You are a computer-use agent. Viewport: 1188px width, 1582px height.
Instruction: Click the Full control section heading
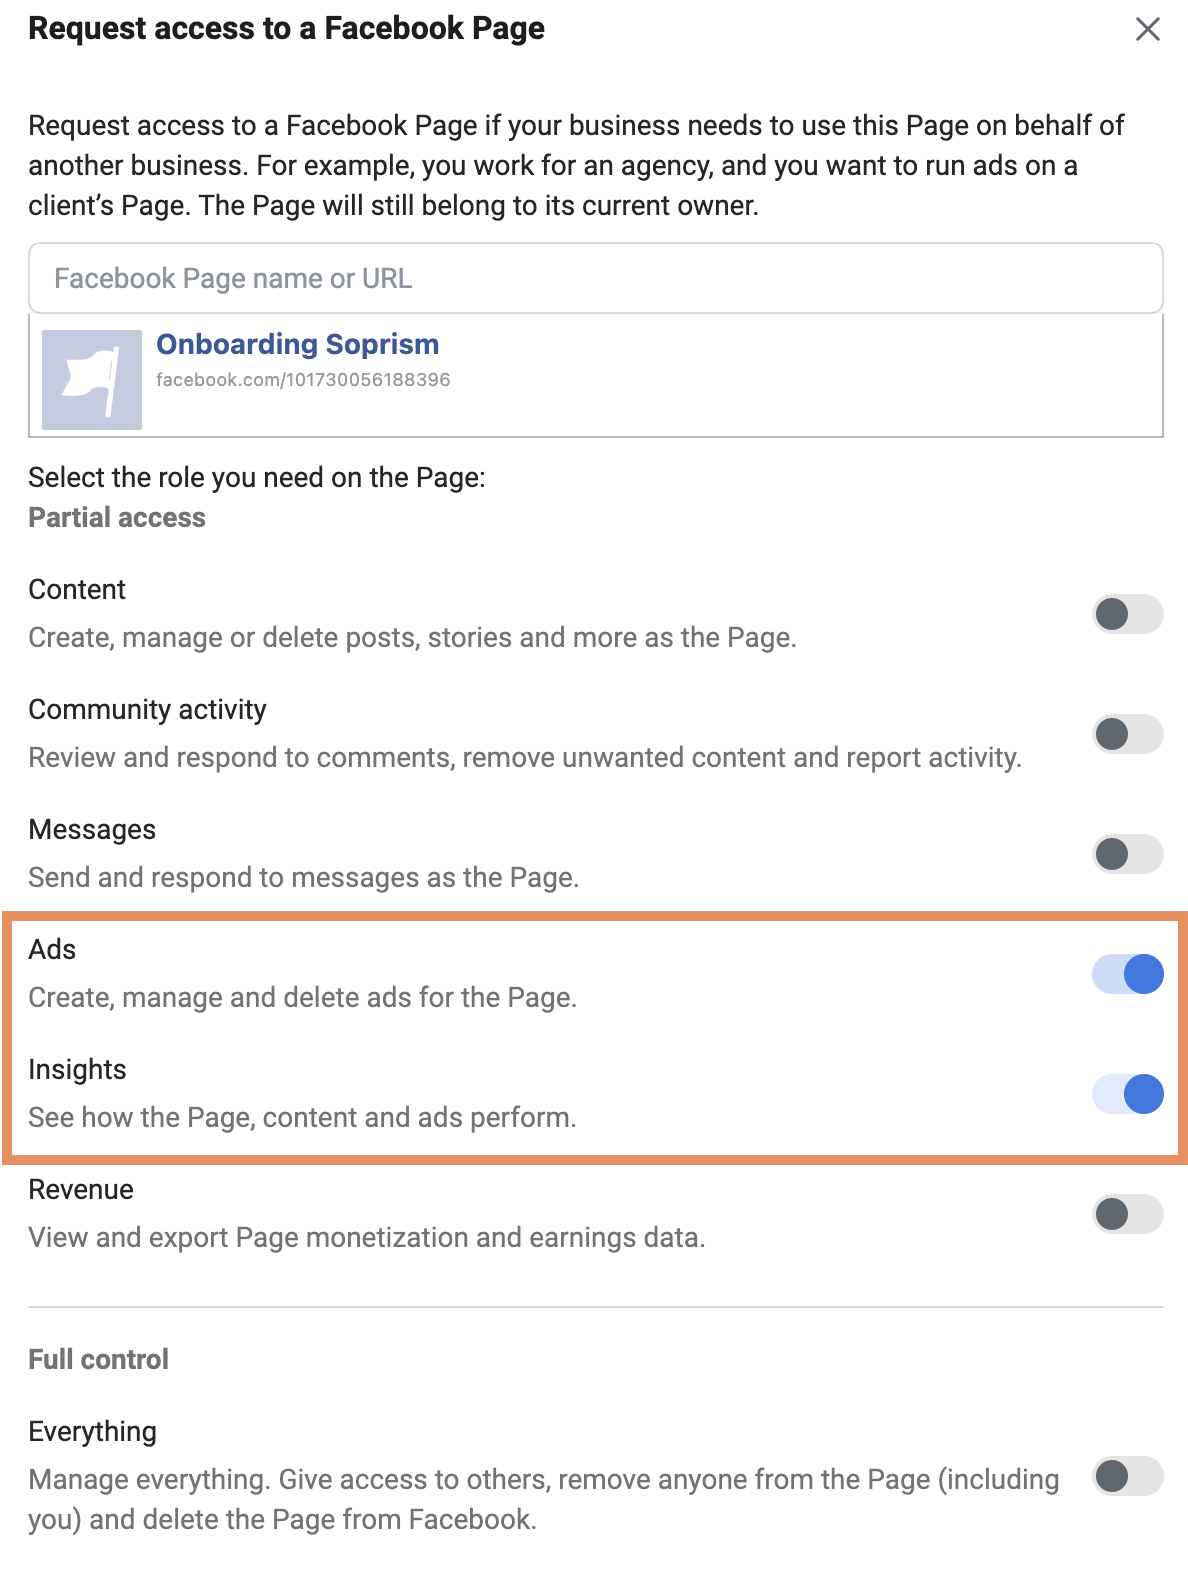coord(98,1360)
